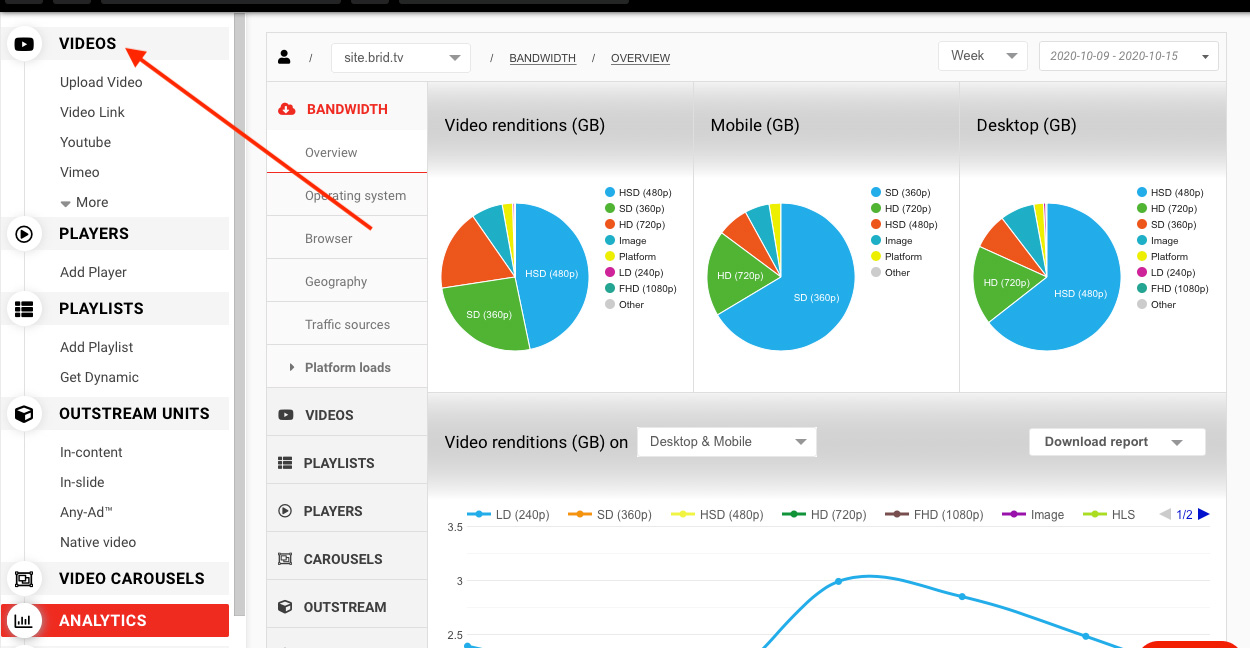Click the Outstream Units cube icon

[x=24, y=414]
